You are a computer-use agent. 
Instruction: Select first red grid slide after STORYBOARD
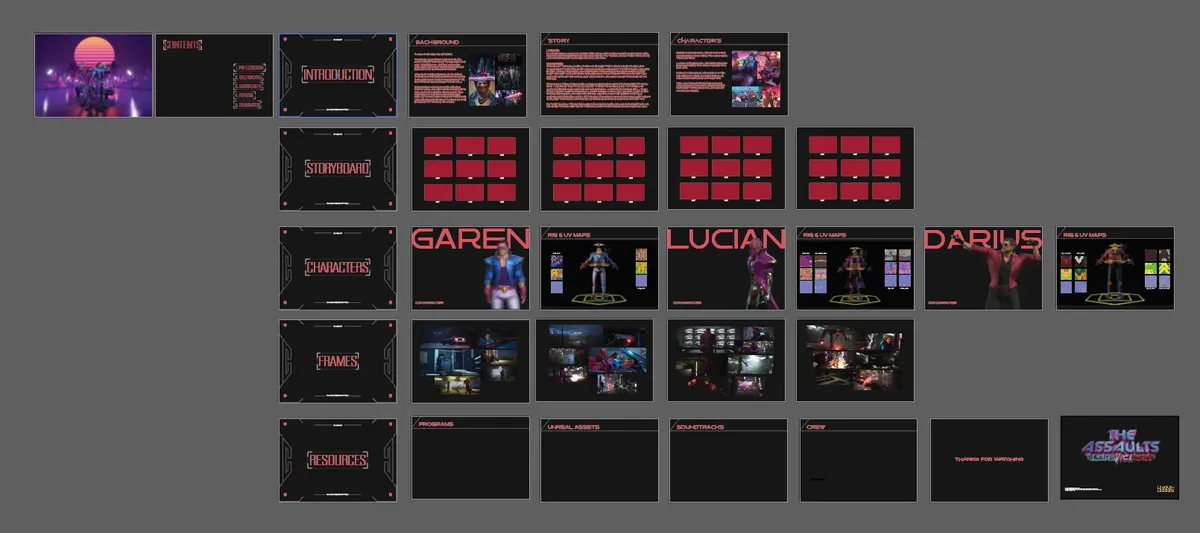pos(470,169)
